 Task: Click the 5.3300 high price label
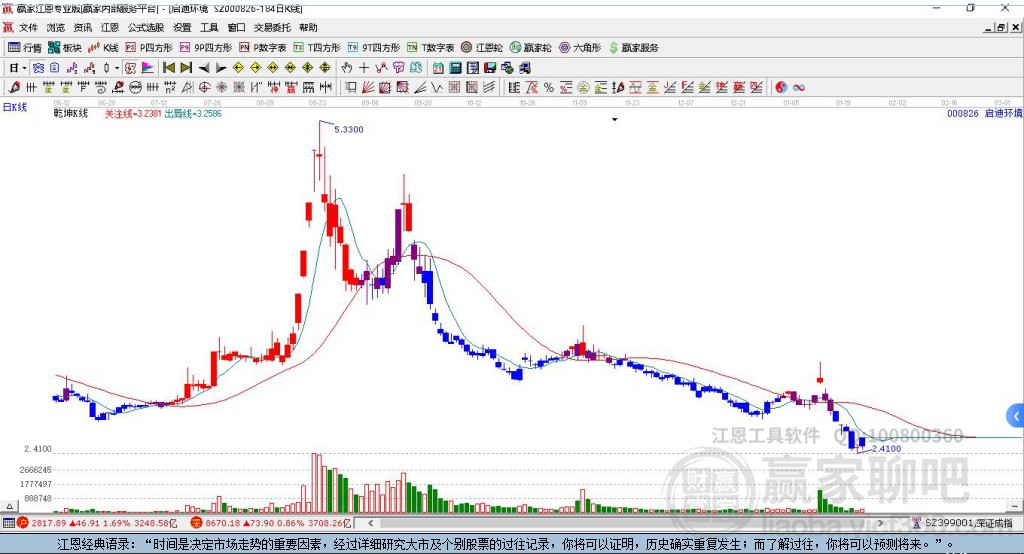pos(349,130)
